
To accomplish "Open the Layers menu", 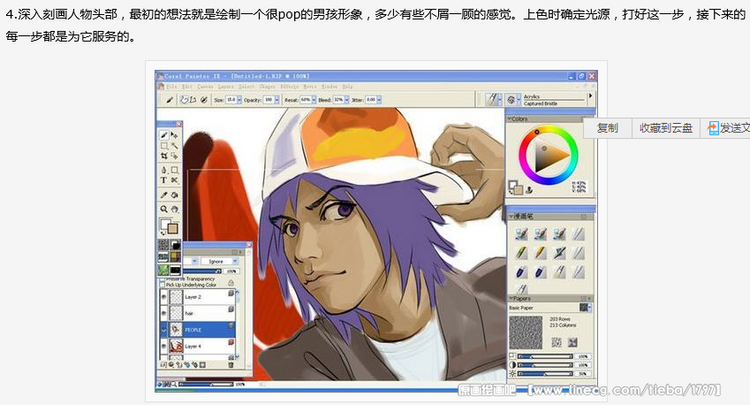I will [x=226, y=87].
